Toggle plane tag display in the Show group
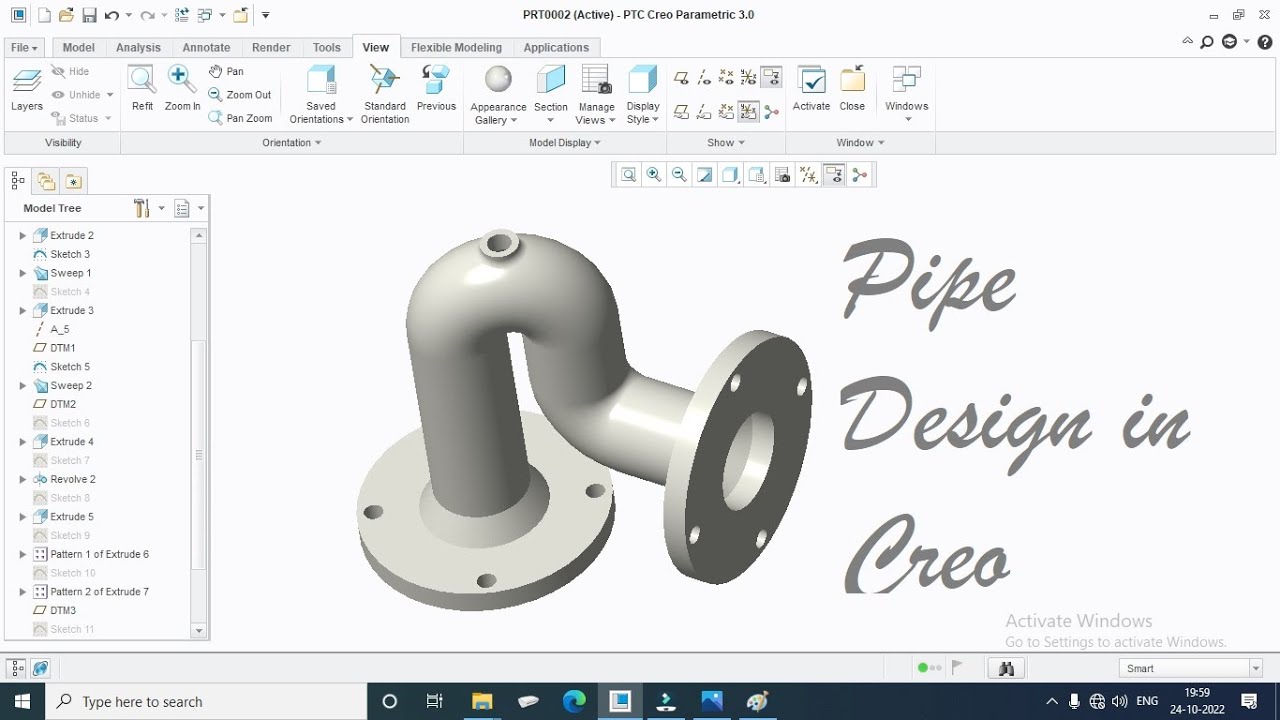1280x720 pixels. point(681,112)
